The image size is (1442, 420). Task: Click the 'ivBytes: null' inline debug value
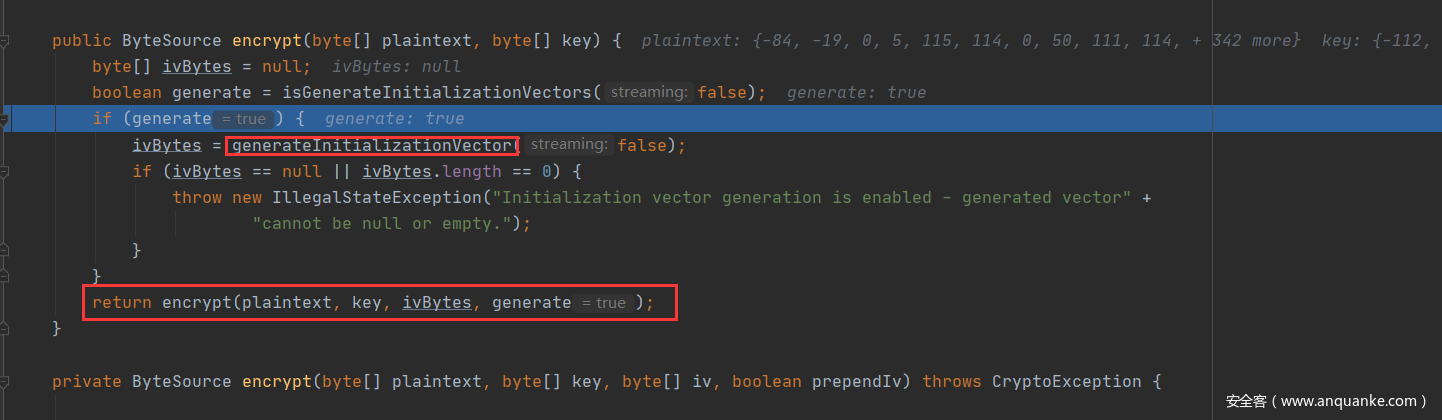pos(397,67)
